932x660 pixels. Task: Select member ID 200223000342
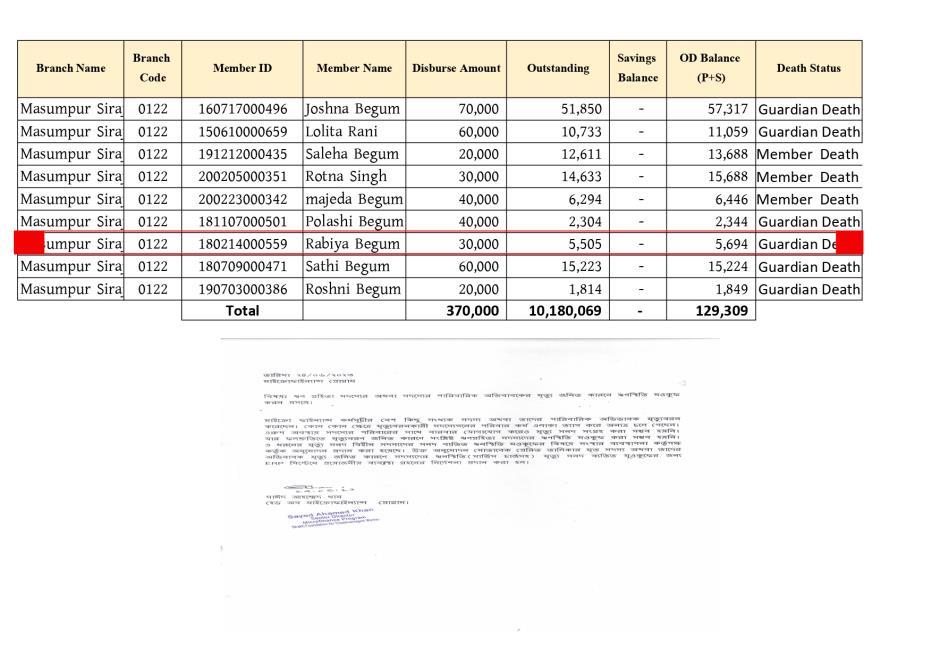(x=243, y=199)
